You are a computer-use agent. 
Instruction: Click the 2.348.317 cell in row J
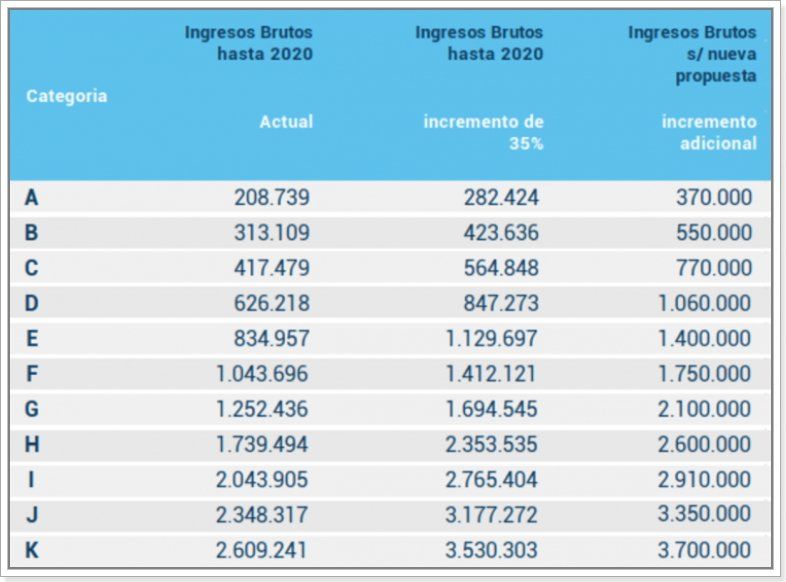pyautogui.click(x=262, y=515)
